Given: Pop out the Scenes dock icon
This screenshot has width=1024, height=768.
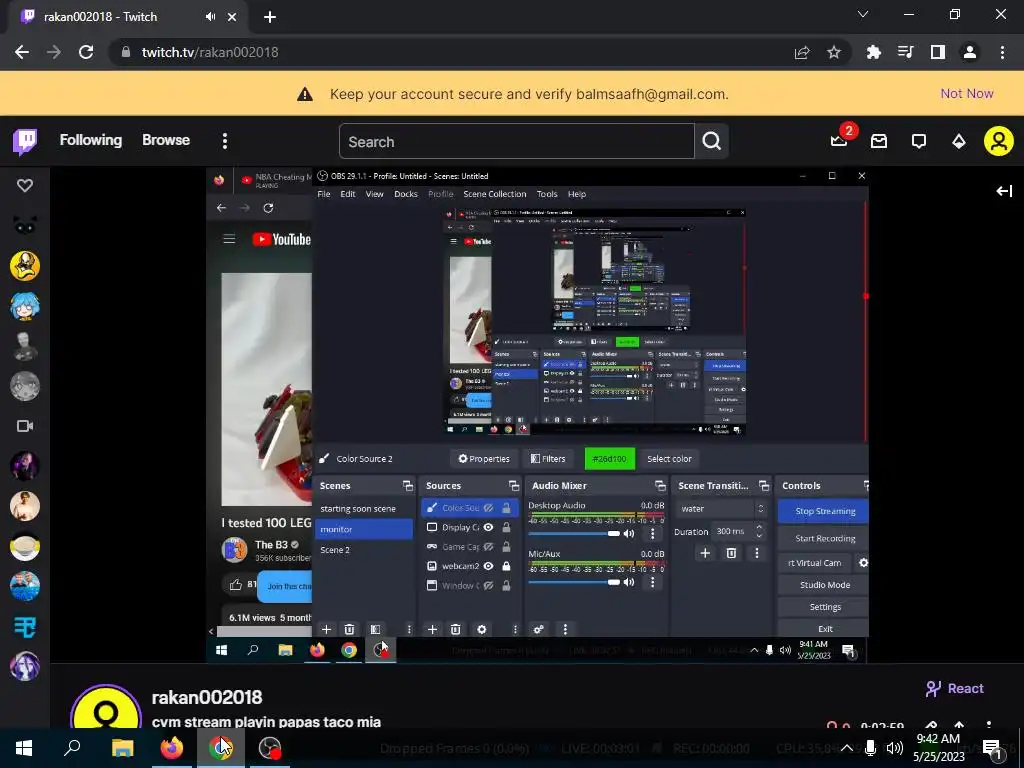Looking at the screenshot, I should [x=408, y=486].
